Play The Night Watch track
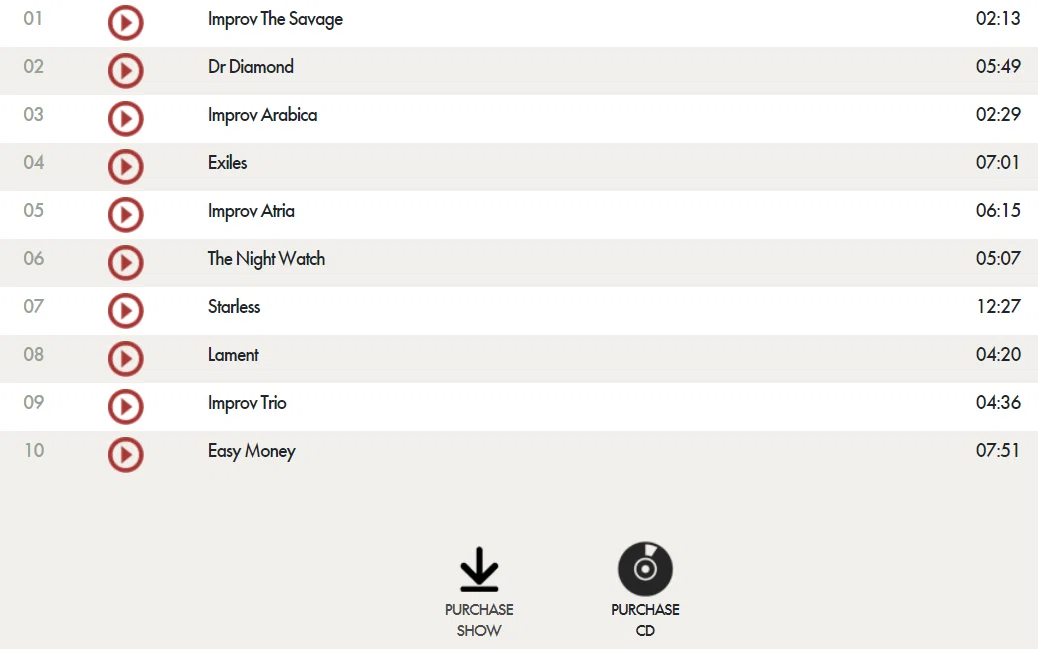 coord(126,263)
